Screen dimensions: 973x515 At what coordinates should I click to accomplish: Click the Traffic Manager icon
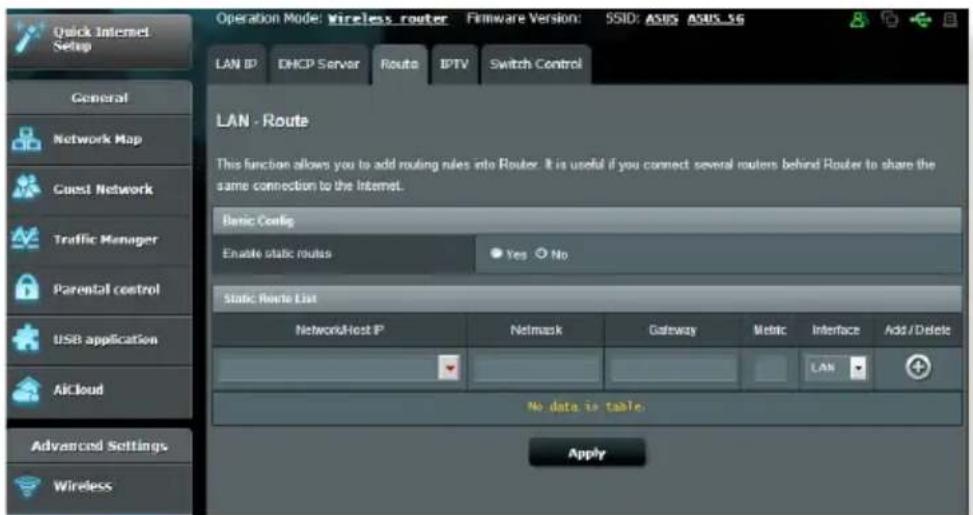pyautogui.click(x=25, y=239)
